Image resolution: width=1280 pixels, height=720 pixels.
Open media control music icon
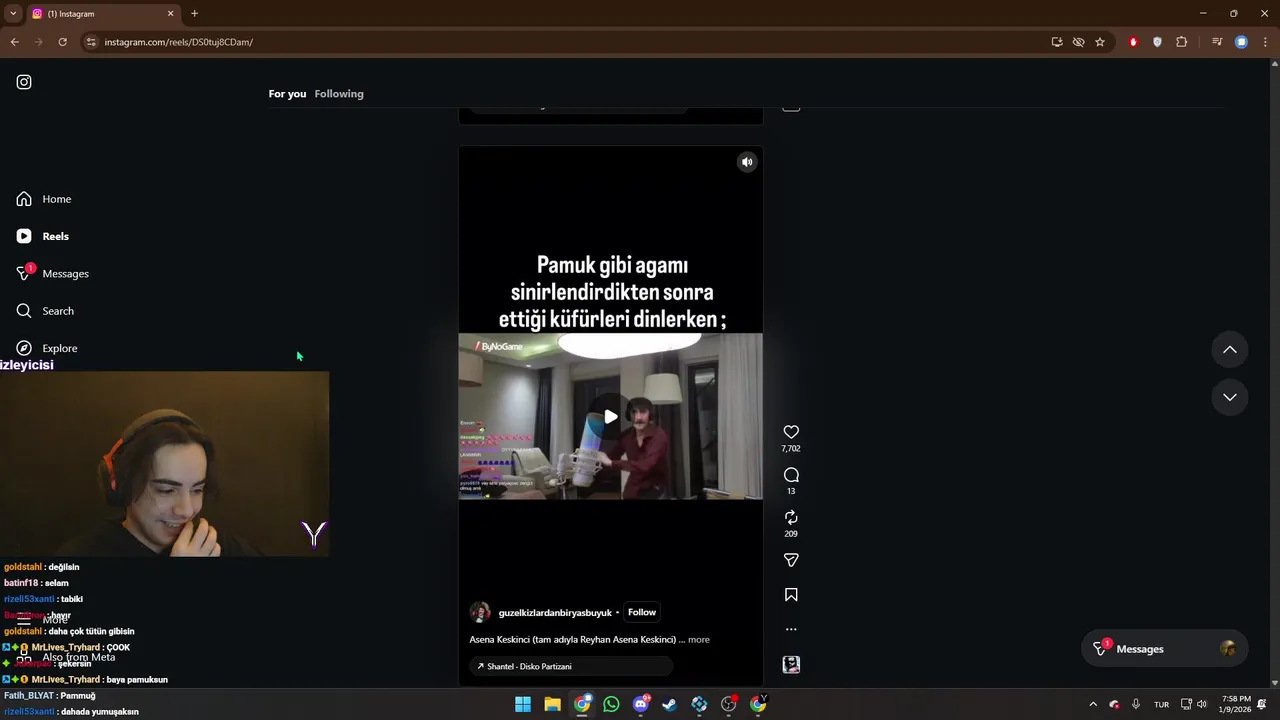[1217, 42]
